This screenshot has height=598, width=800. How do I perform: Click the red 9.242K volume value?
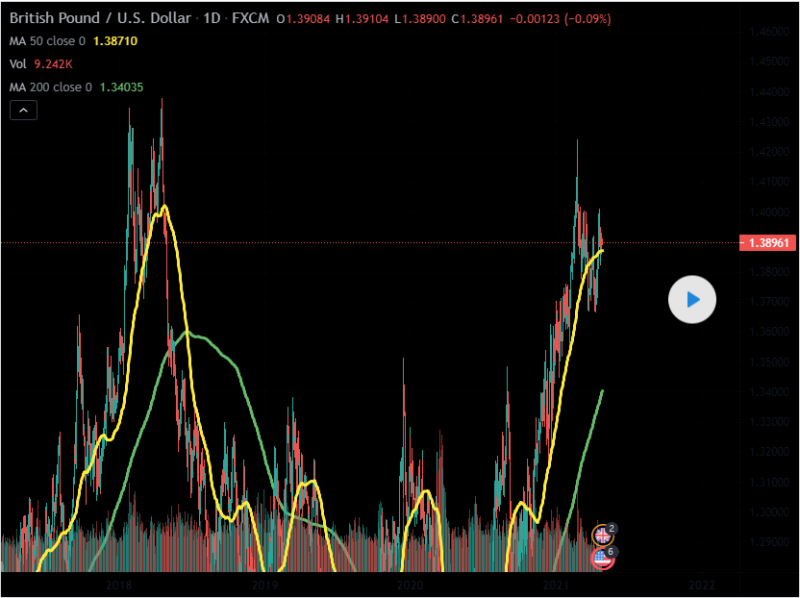[56, 65]
